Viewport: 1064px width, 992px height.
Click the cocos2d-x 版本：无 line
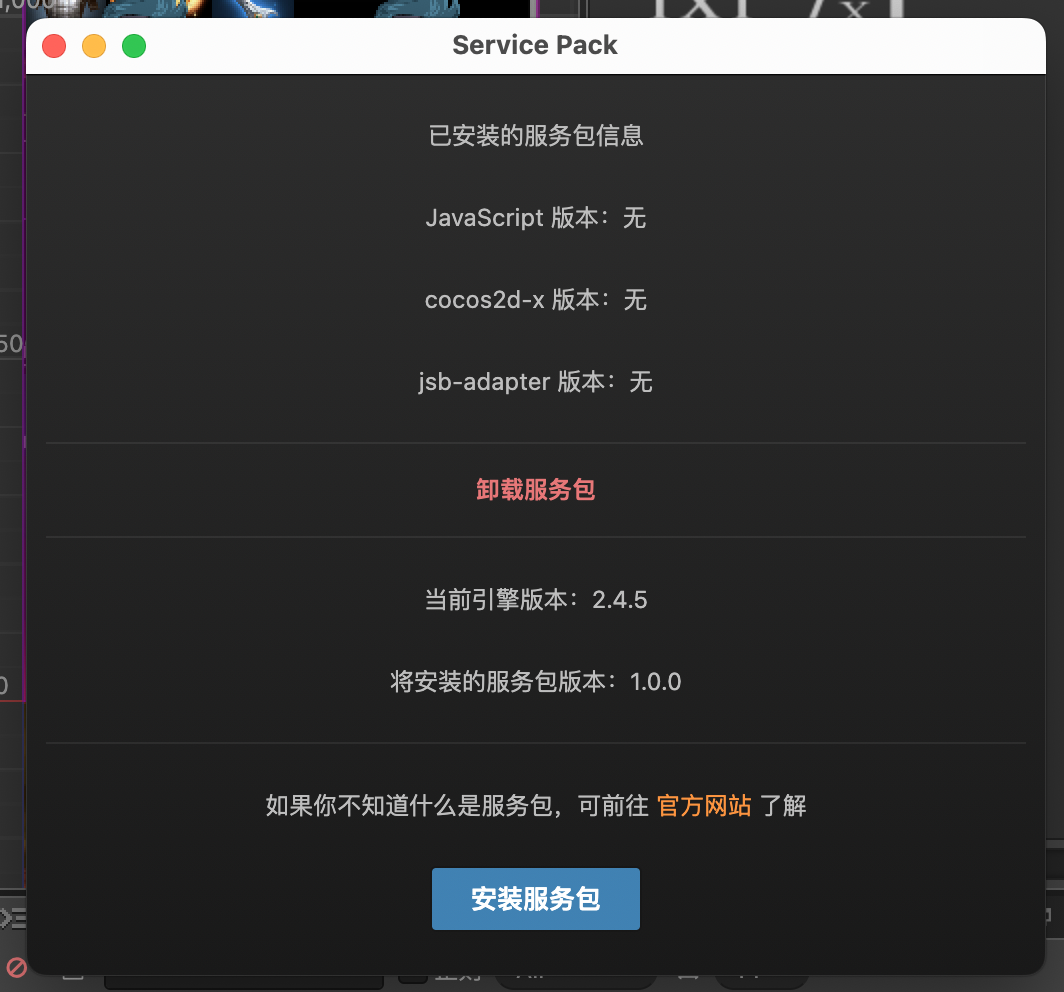coord(535,299)
